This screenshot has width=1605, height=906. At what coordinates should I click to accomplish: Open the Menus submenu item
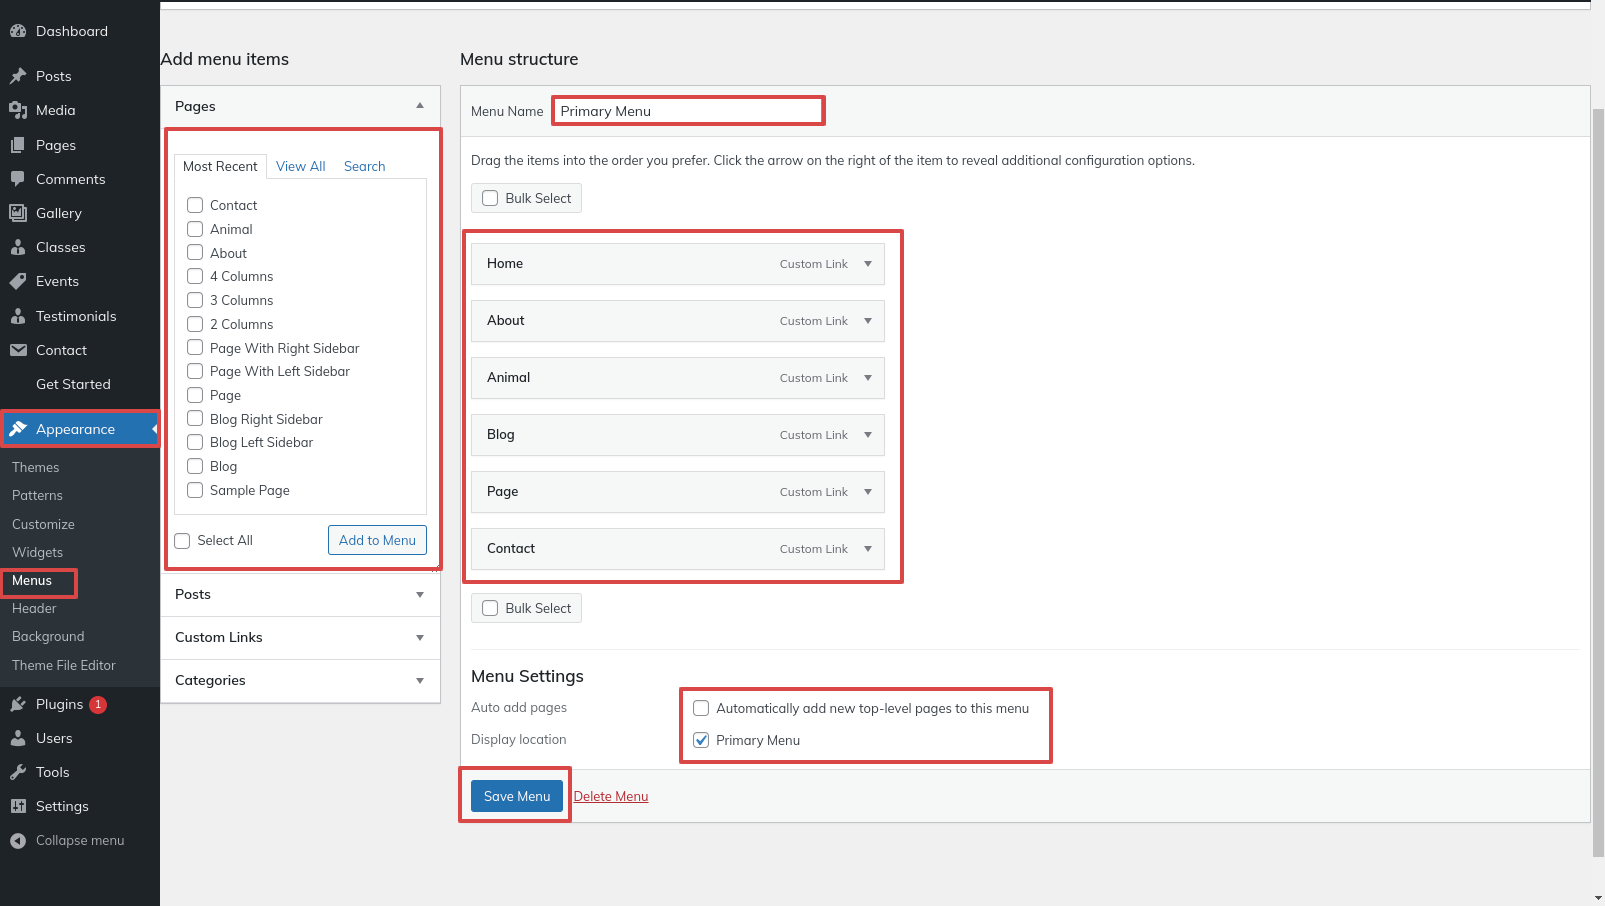pos(32,580)
